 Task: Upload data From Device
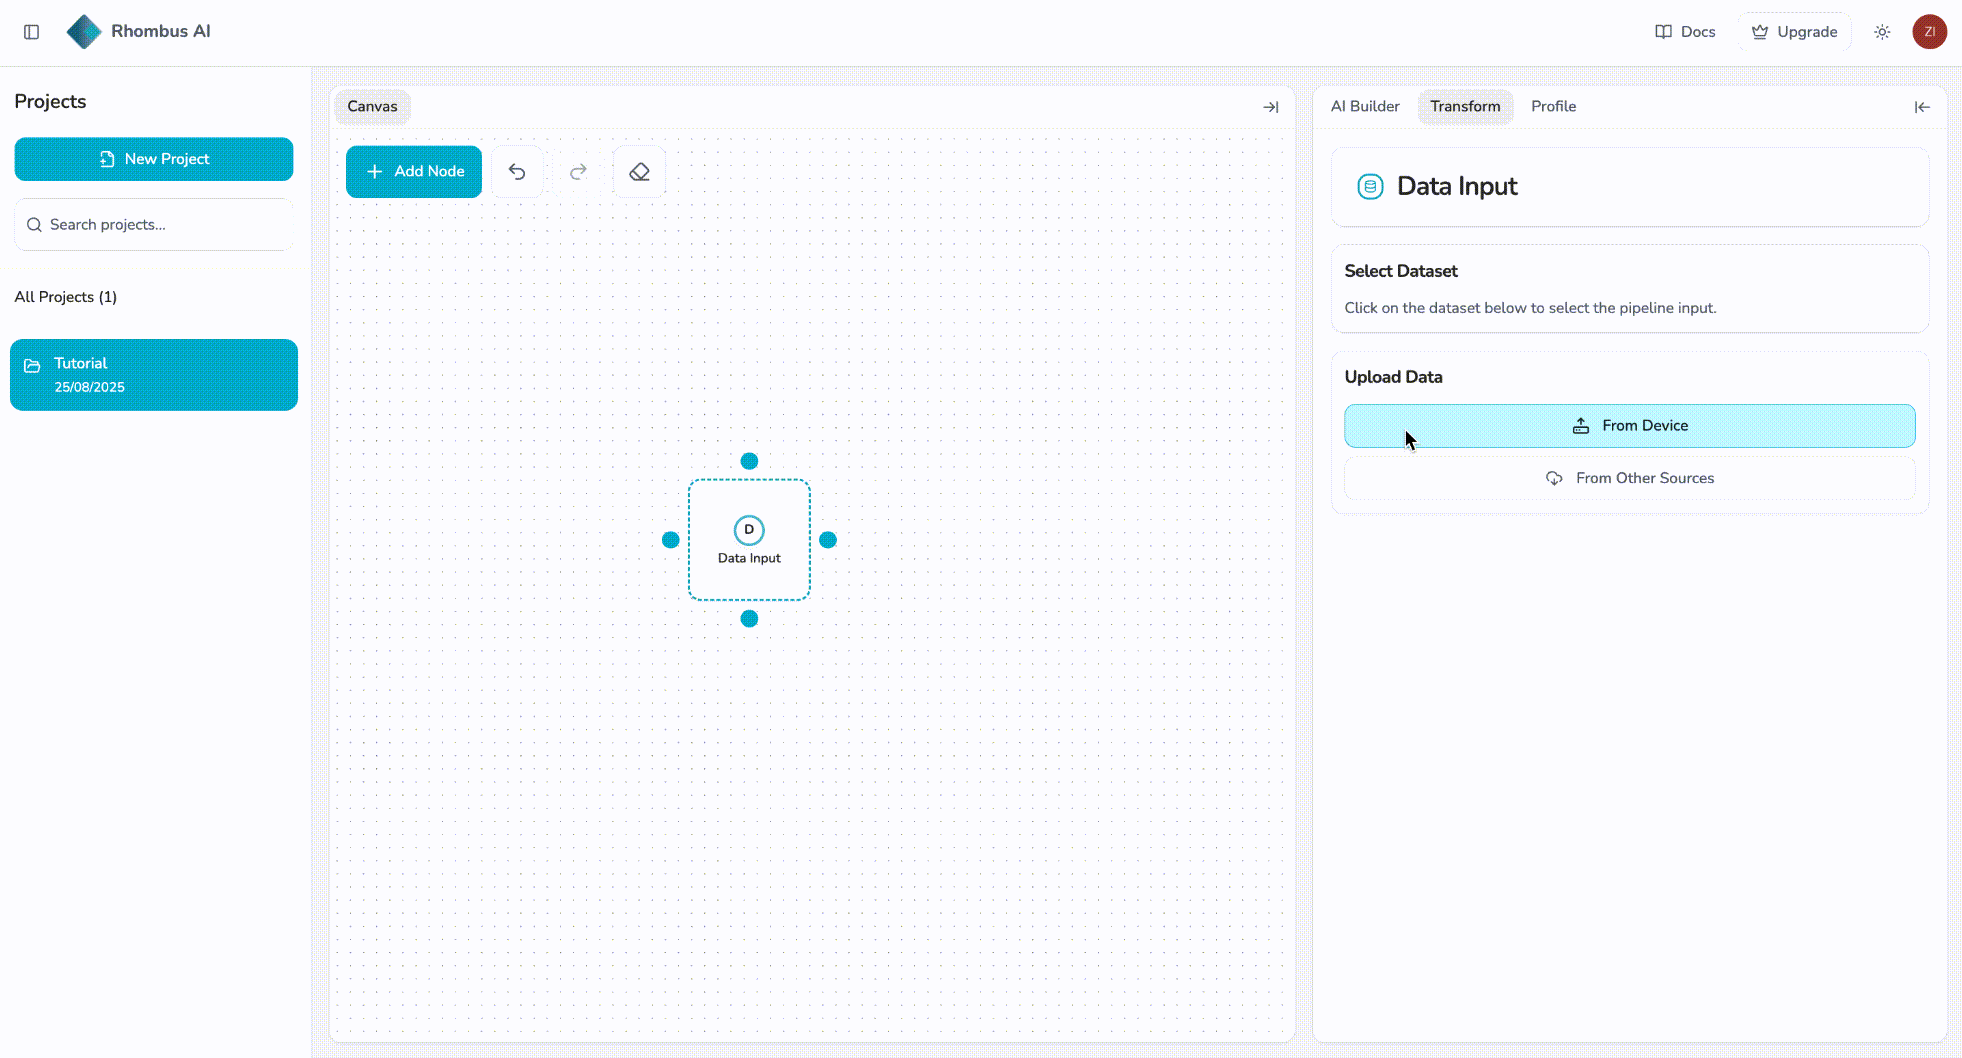[1629, 425]
